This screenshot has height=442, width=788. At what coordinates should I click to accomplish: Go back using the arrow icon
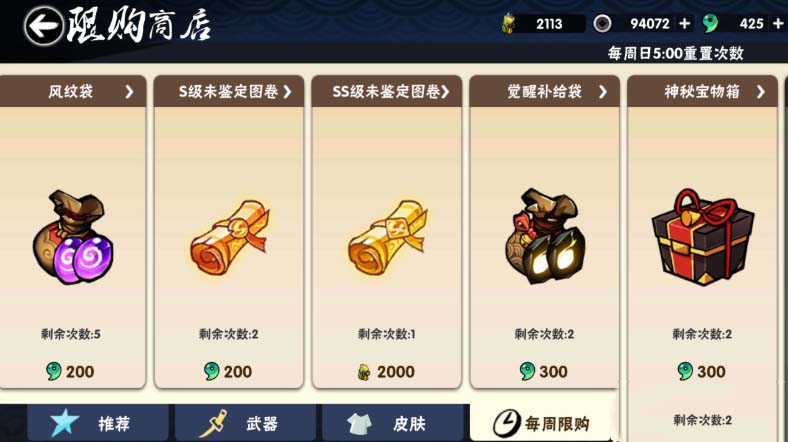pyautogui.click(x=44, y=26)
